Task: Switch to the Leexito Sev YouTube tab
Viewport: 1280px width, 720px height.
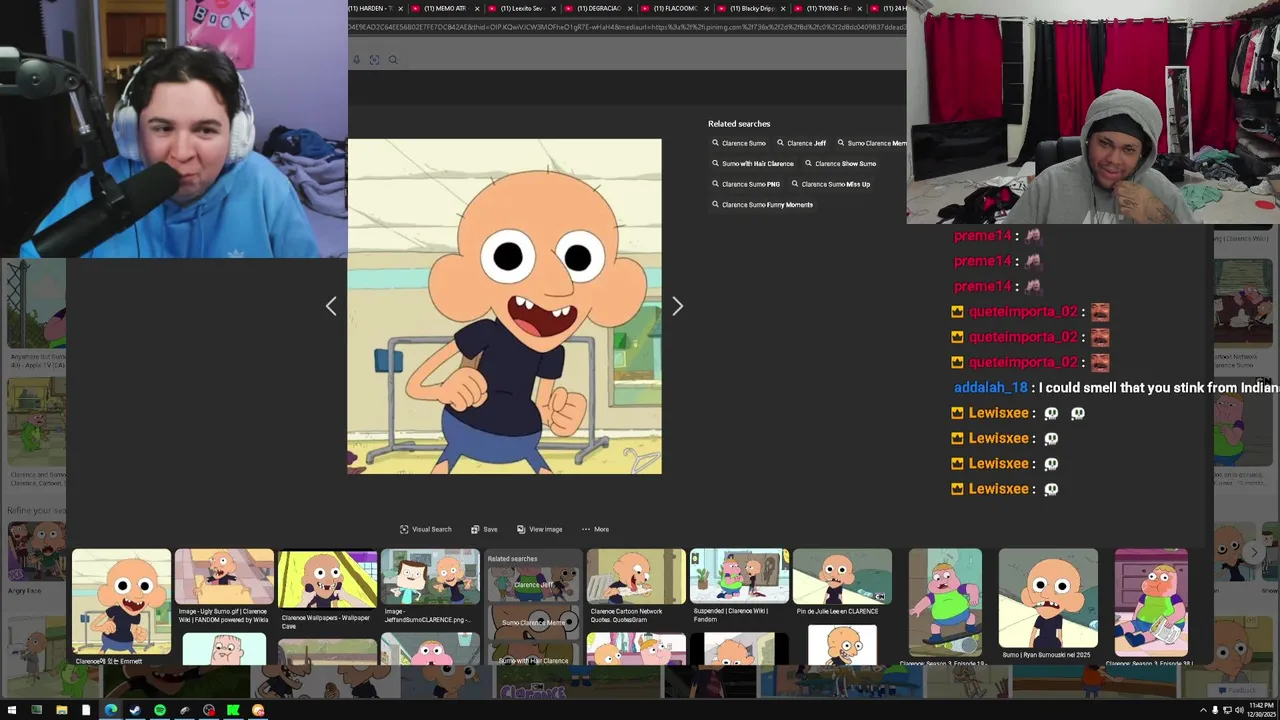Action: pos(521,8)
